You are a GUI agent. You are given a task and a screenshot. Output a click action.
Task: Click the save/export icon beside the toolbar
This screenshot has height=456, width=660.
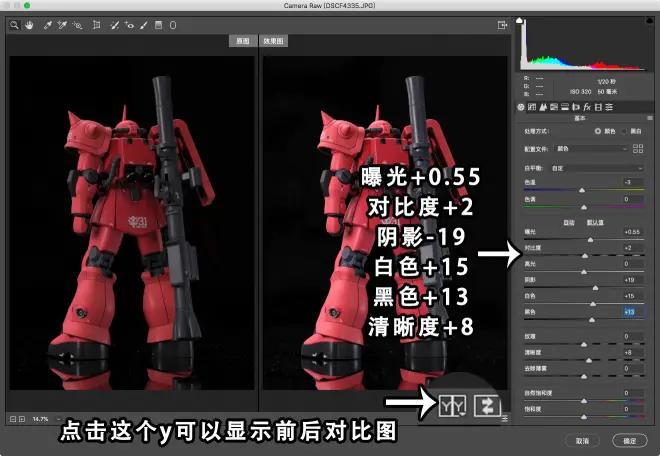pos(502,25)
